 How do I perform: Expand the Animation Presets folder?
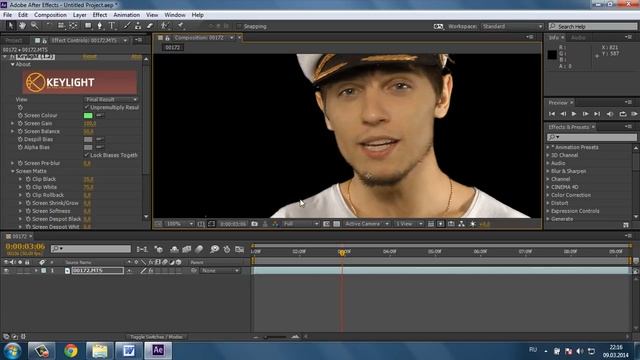tap(548, 147)
